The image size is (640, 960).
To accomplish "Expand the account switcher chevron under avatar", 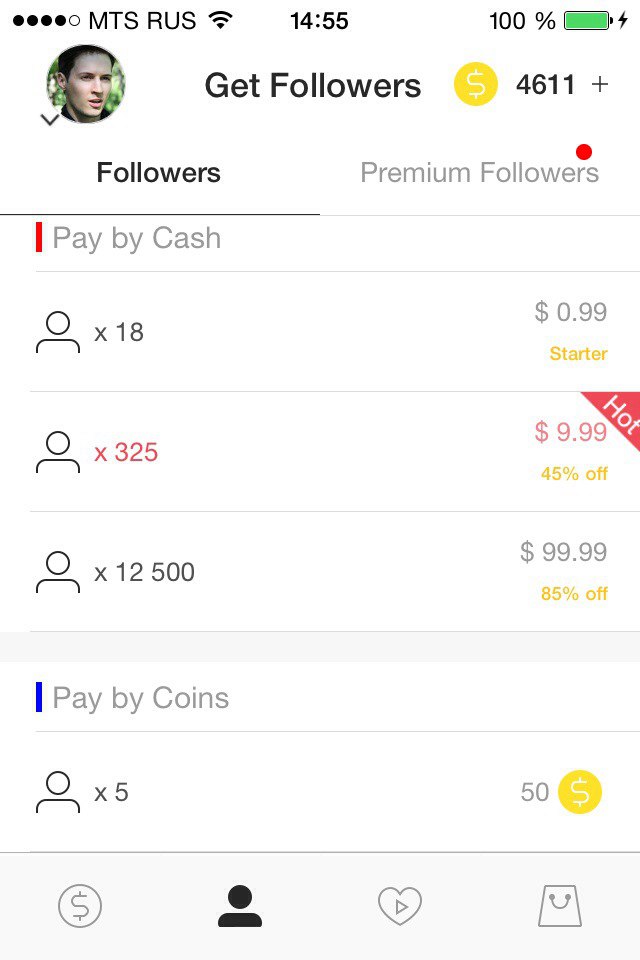I will tap(50, 120).
